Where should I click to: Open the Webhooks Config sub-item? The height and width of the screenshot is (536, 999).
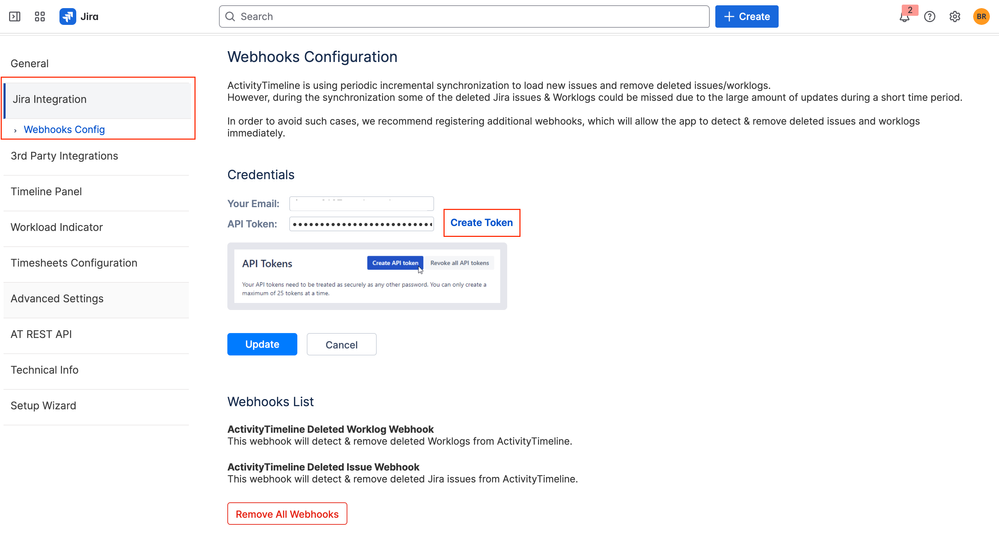pos(64,129)
